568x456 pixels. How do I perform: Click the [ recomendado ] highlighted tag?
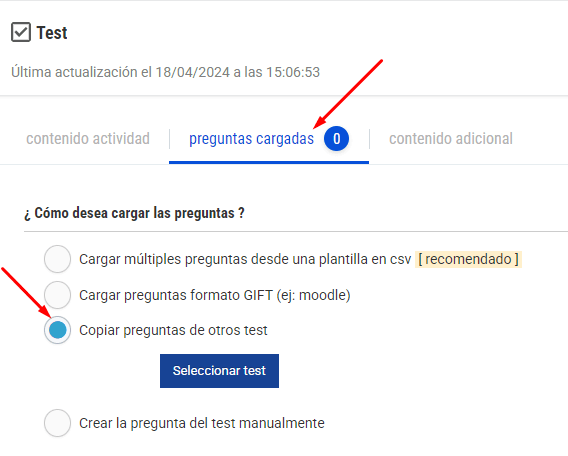[468, 259]
